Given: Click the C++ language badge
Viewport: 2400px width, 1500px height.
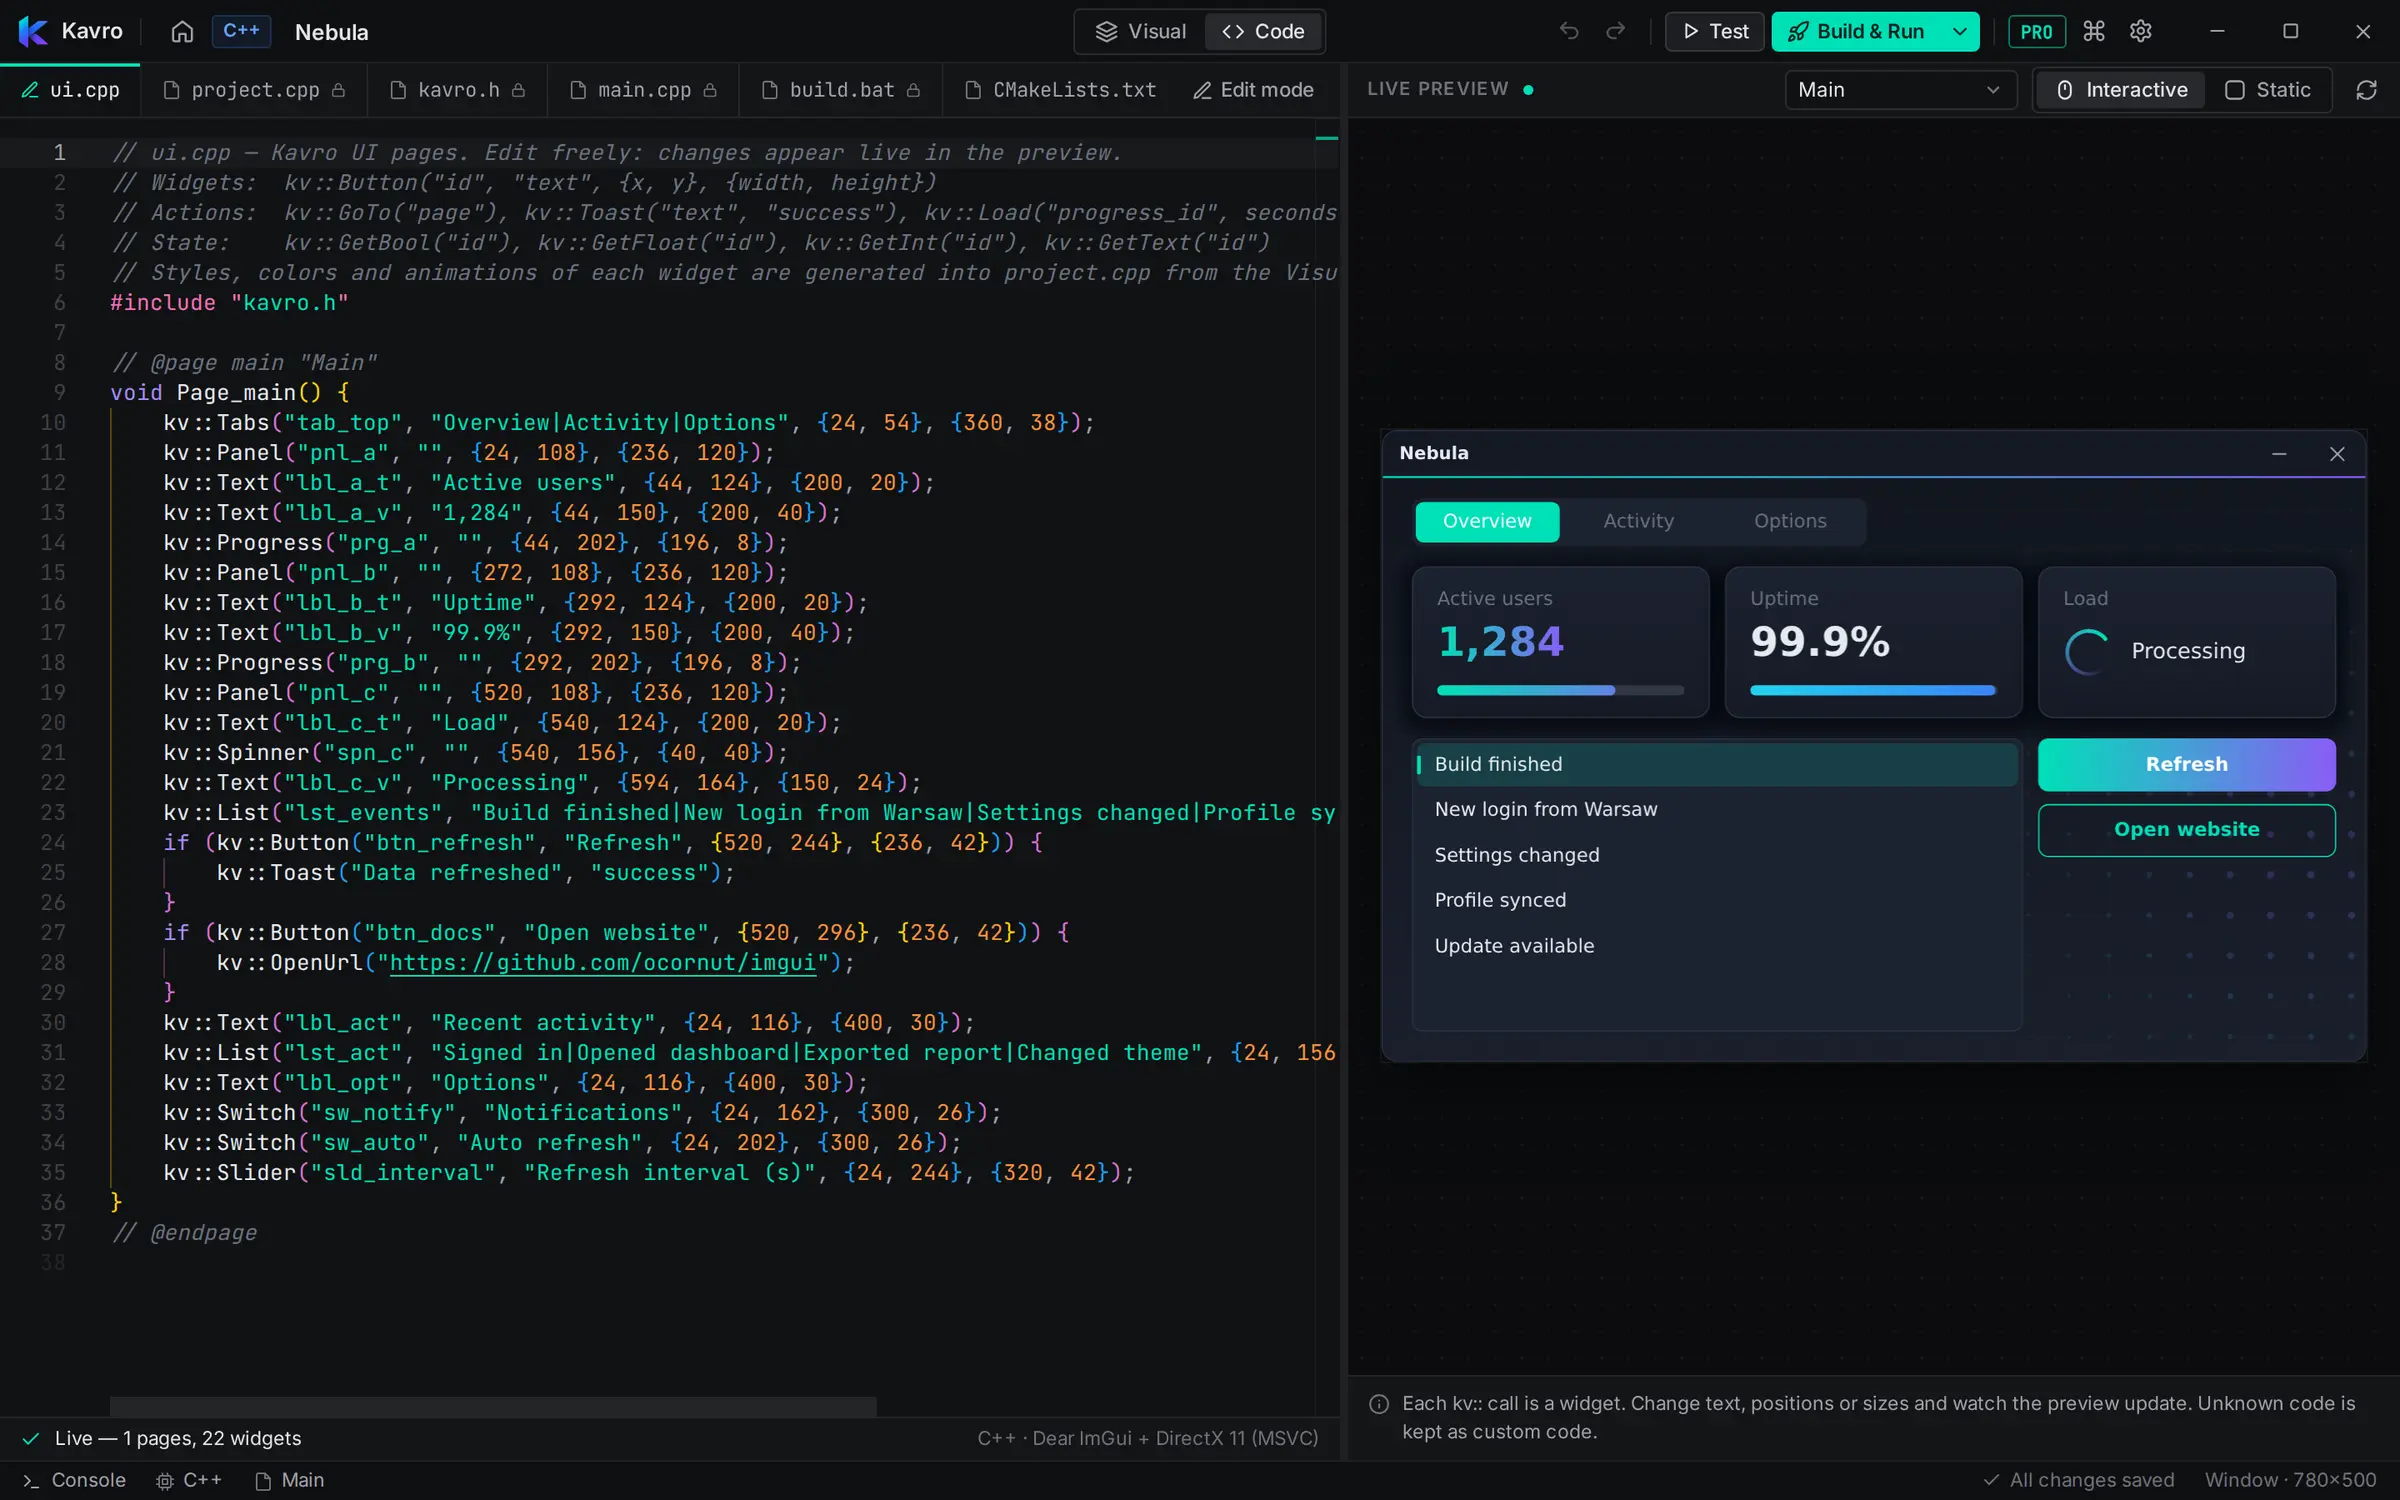Looking at the screenshot, I should coord(241,31).
